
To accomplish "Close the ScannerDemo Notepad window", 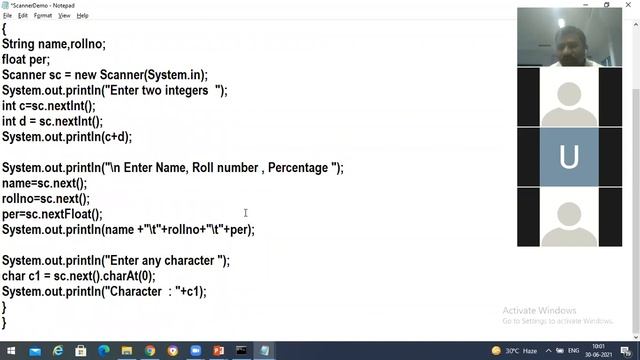I will pos(628,5).
